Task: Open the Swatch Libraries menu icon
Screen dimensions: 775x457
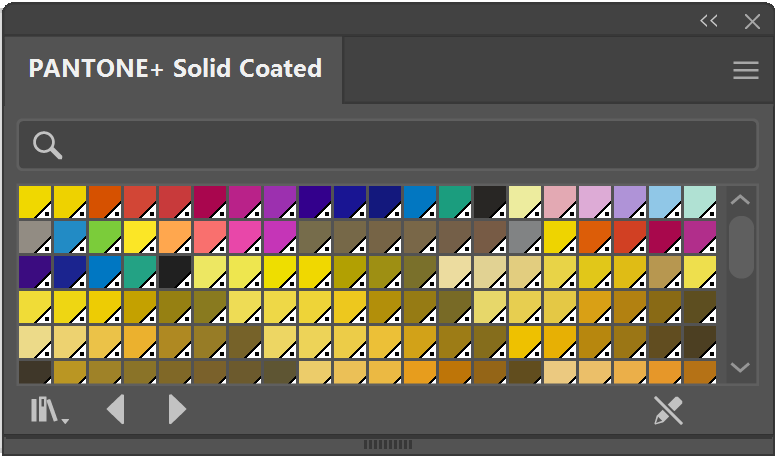Action: [49, 410]
